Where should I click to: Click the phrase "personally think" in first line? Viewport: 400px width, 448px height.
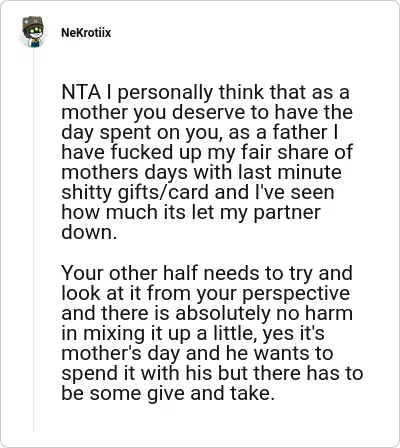point(166,93)
